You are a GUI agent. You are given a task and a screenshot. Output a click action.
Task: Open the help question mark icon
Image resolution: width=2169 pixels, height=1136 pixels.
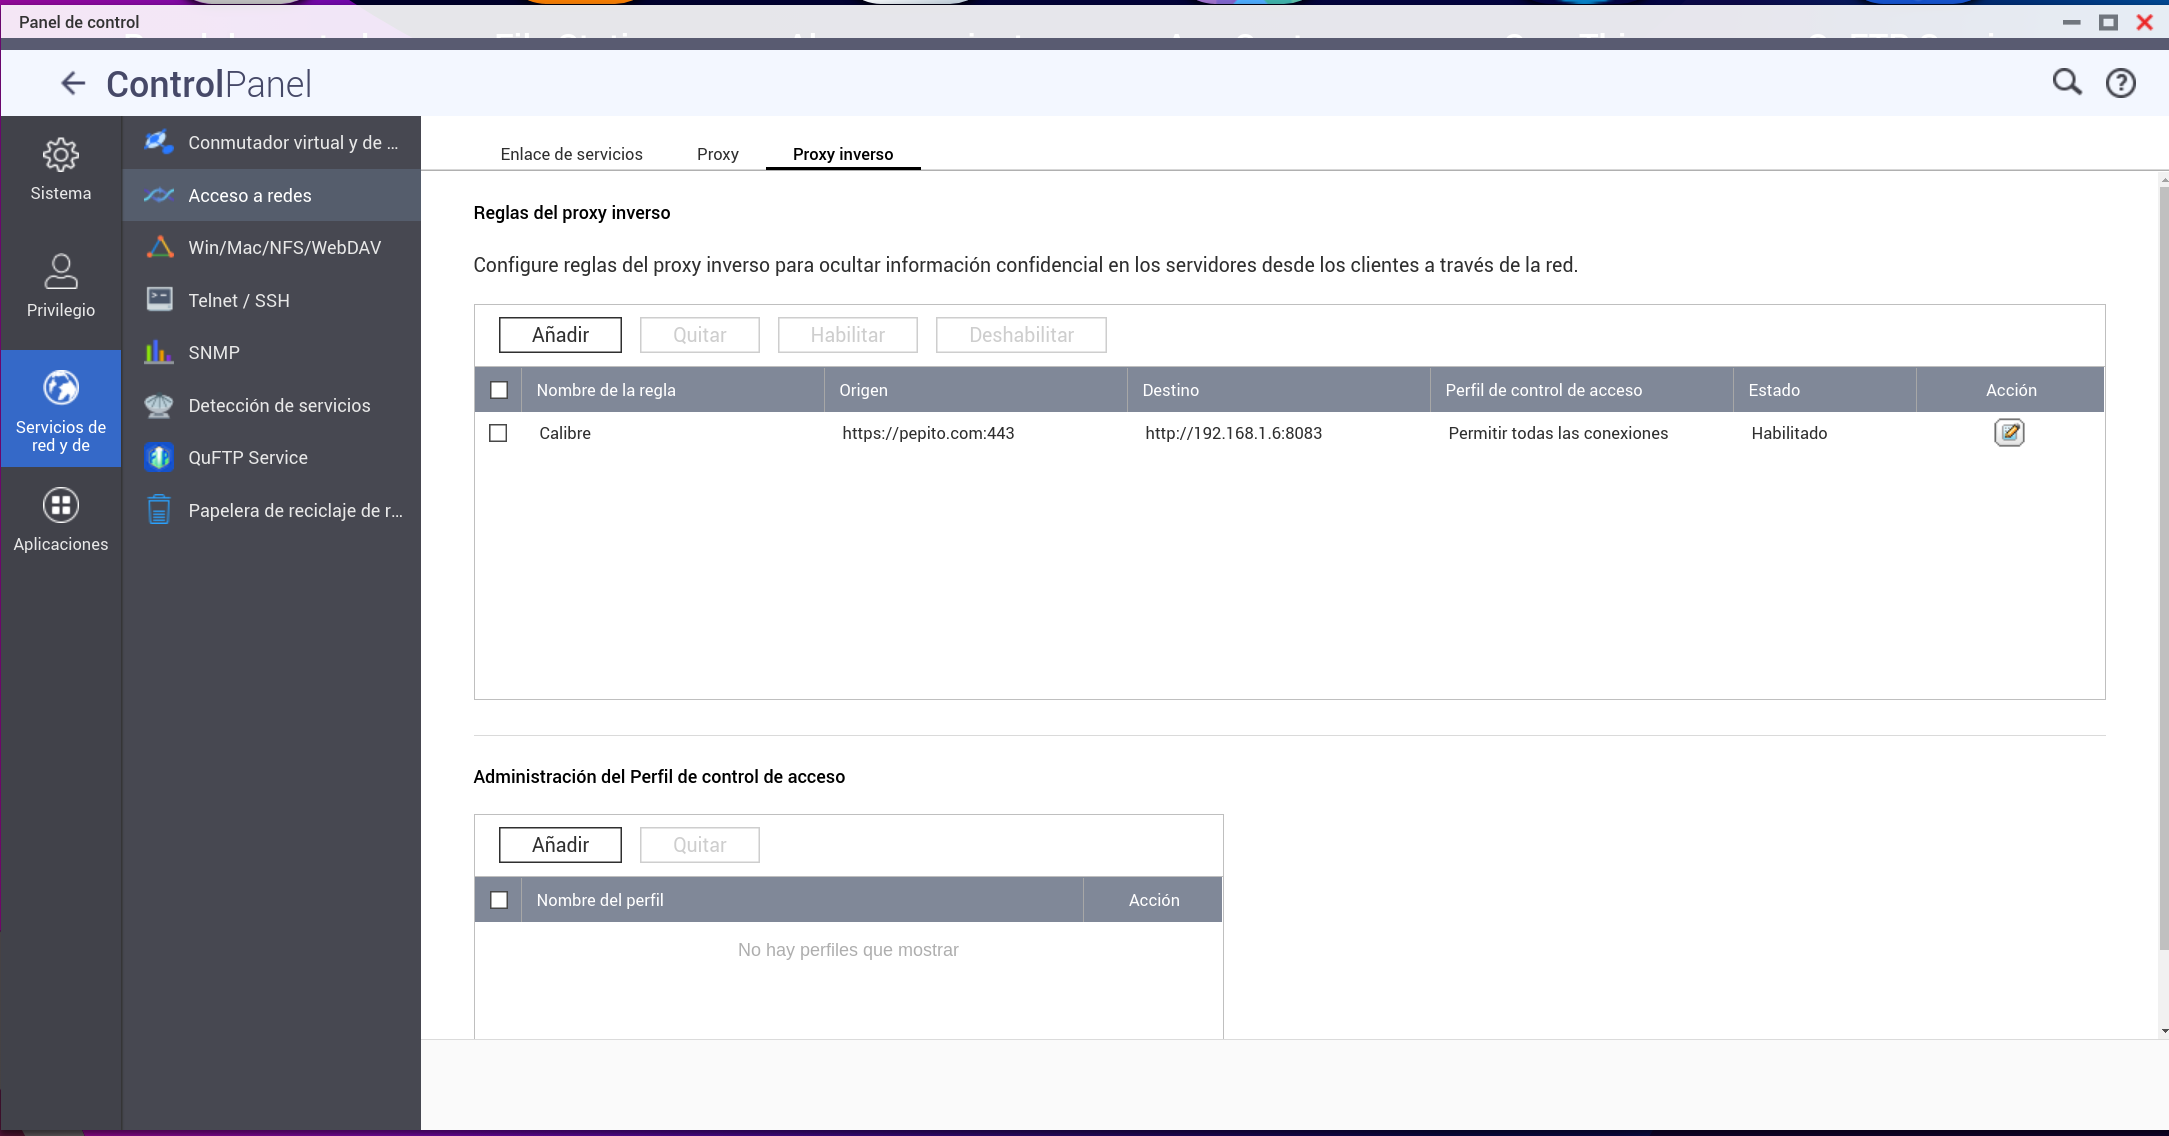tap(2120, 83)
